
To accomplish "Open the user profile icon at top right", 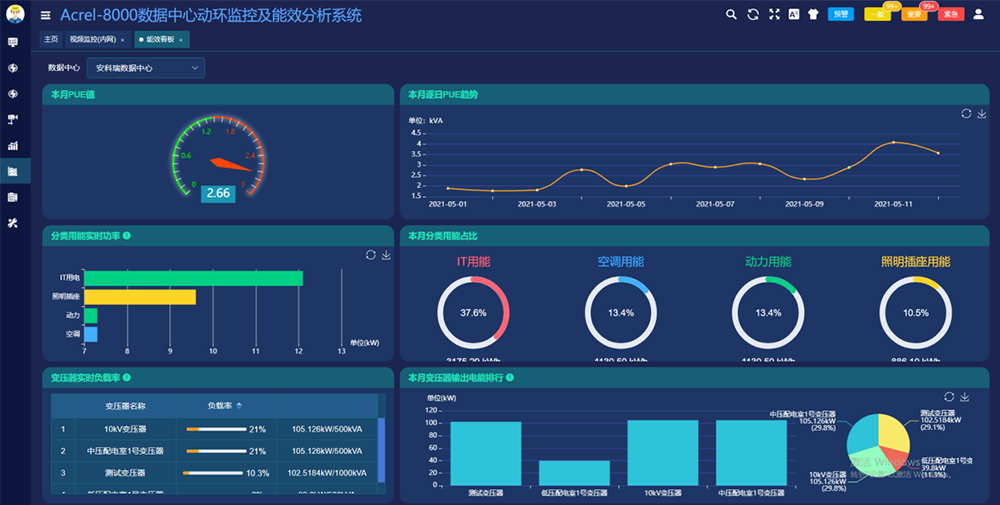I will tap(979, 15).
